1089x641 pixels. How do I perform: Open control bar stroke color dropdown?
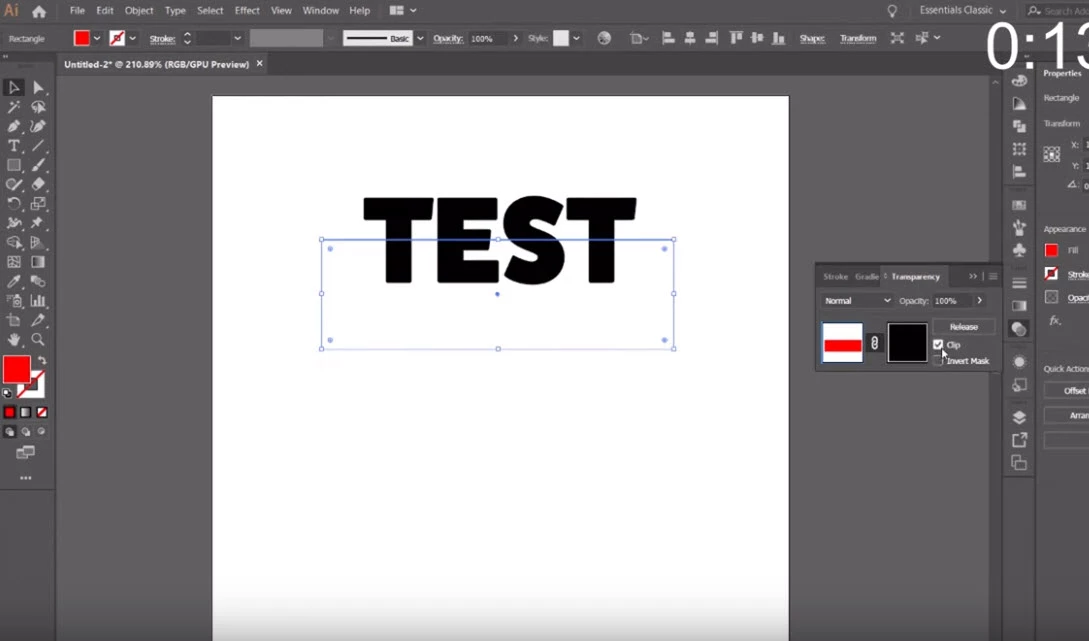pos(132,39)
